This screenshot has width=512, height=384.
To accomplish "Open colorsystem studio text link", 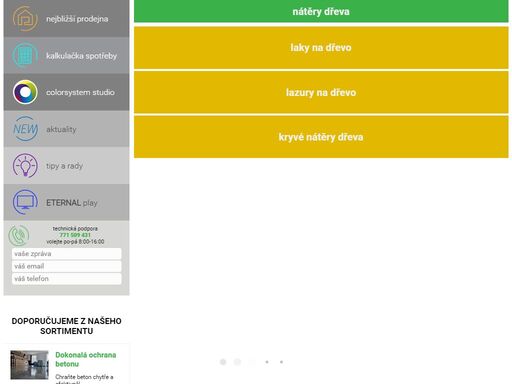I will (x=80, y=92).
